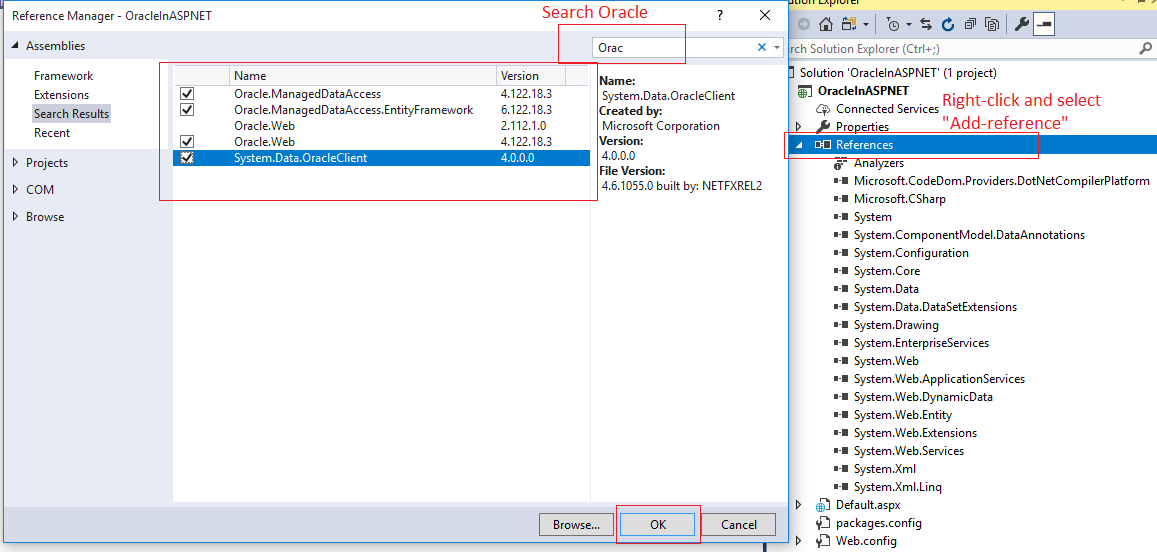This screenshot has height=552, width=1157.
Task: Uncheck Oracle.ManagedDataAccess.EntityFramework checkbox
Action: pyautogui.click(x=187, y=110)
